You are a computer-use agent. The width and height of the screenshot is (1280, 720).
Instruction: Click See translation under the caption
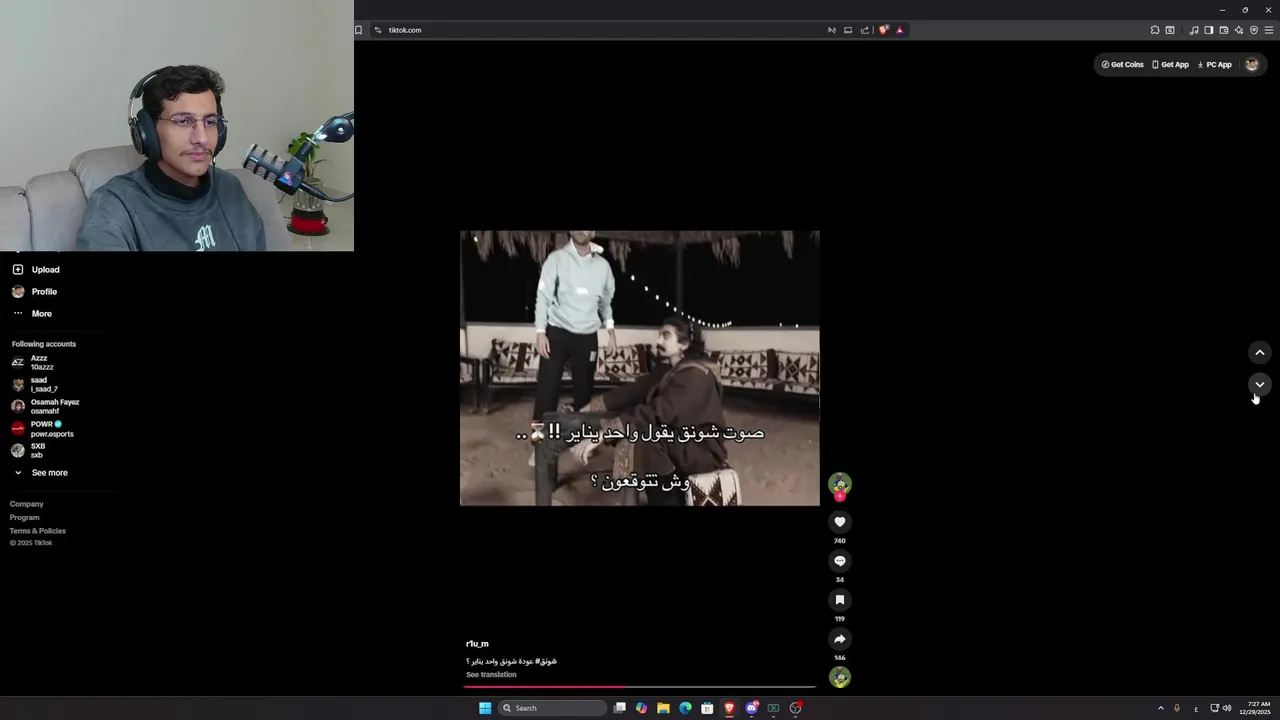coord(491,675)
